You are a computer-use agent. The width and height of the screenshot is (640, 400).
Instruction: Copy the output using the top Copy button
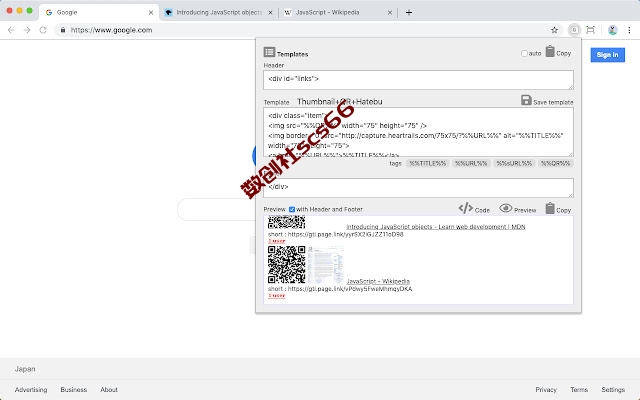coord(558,52)
